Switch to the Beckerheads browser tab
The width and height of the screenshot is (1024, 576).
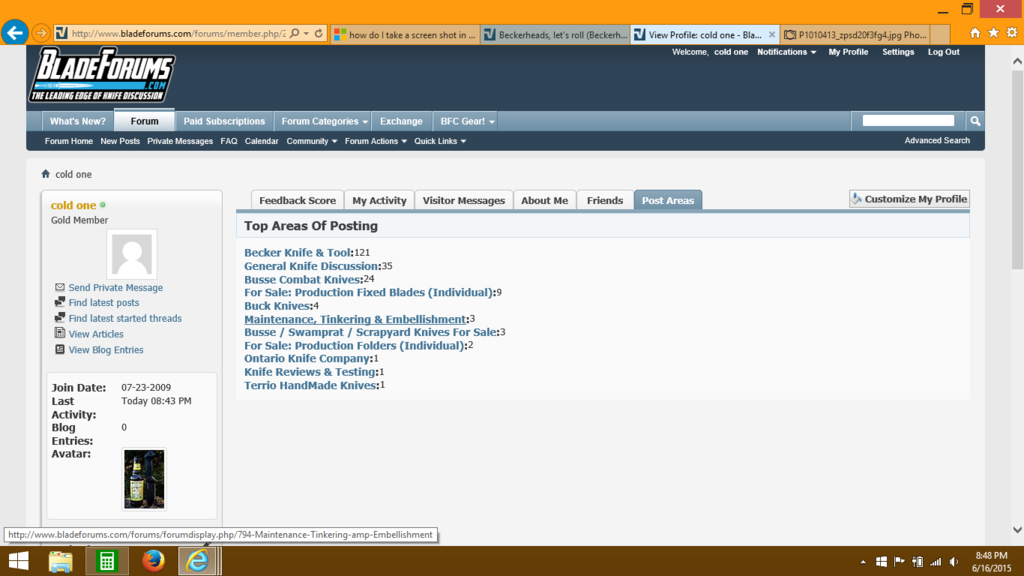pos(556,35)
